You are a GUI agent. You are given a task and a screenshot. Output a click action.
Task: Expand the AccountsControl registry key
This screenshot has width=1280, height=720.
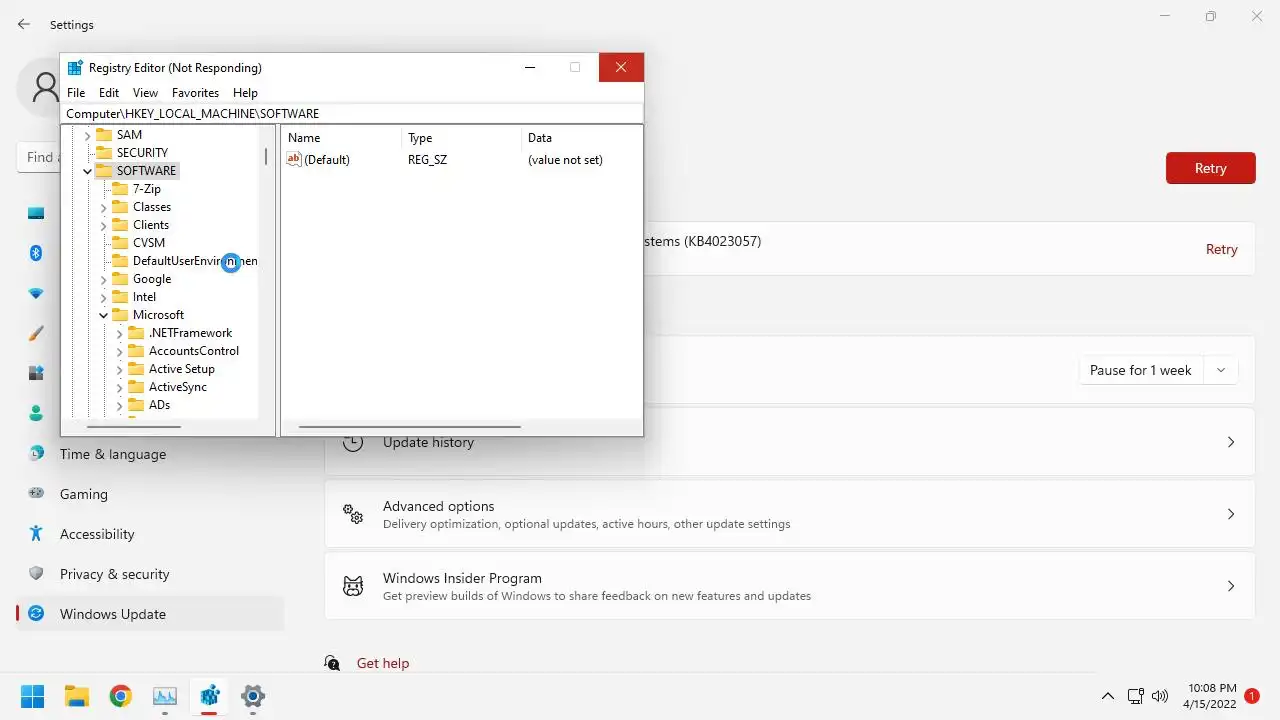[x=119, y=351]
